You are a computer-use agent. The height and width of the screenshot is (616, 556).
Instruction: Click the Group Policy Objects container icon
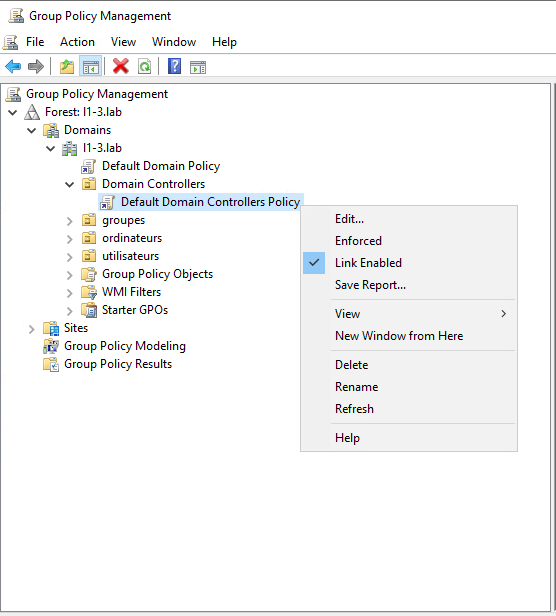[89, 274]
